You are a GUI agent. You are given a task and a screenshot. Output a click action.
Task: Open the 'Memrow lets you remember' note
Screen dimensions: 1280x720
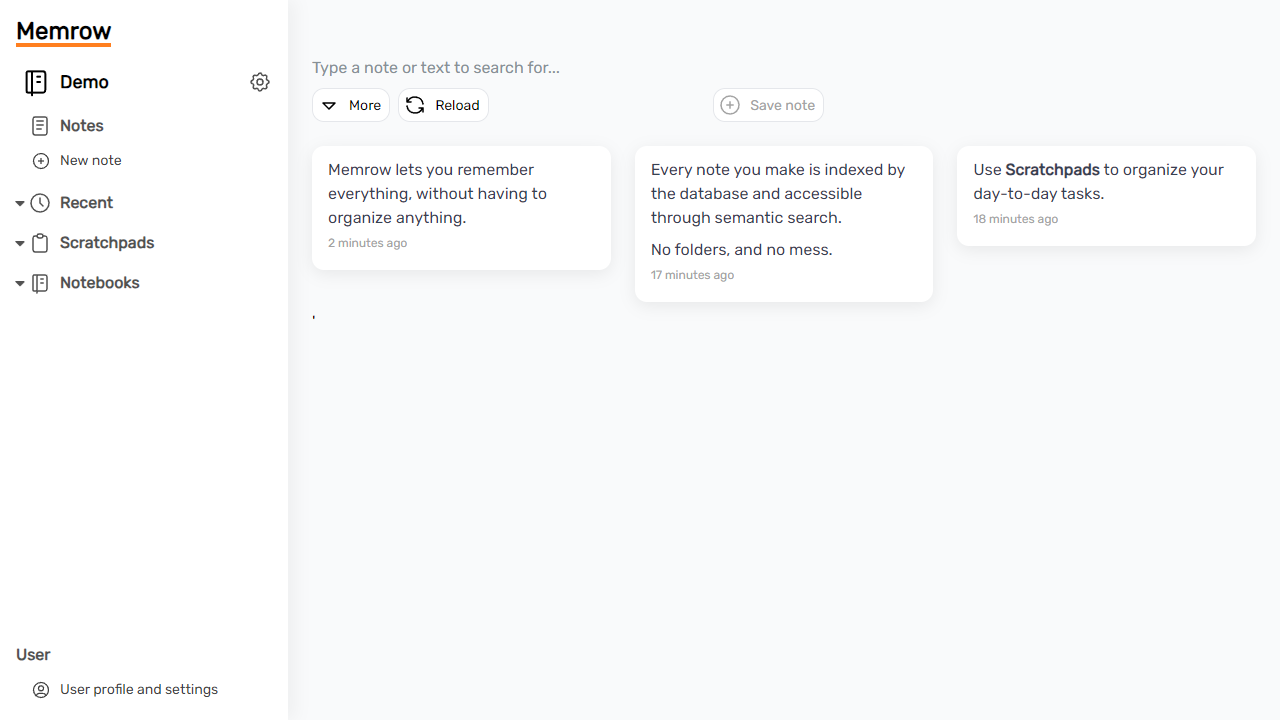click(x=461, y=208)
